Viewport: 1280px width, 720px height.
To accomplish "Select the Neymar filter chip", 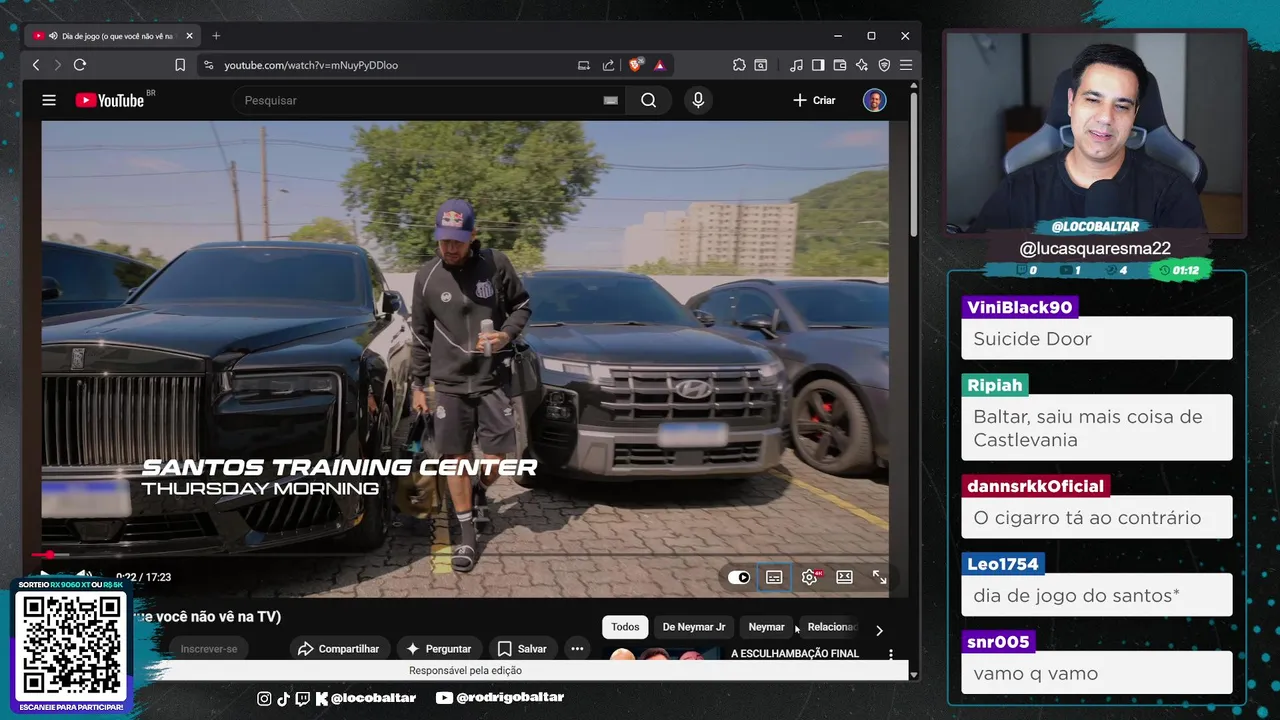I will (x=766, y=627).
